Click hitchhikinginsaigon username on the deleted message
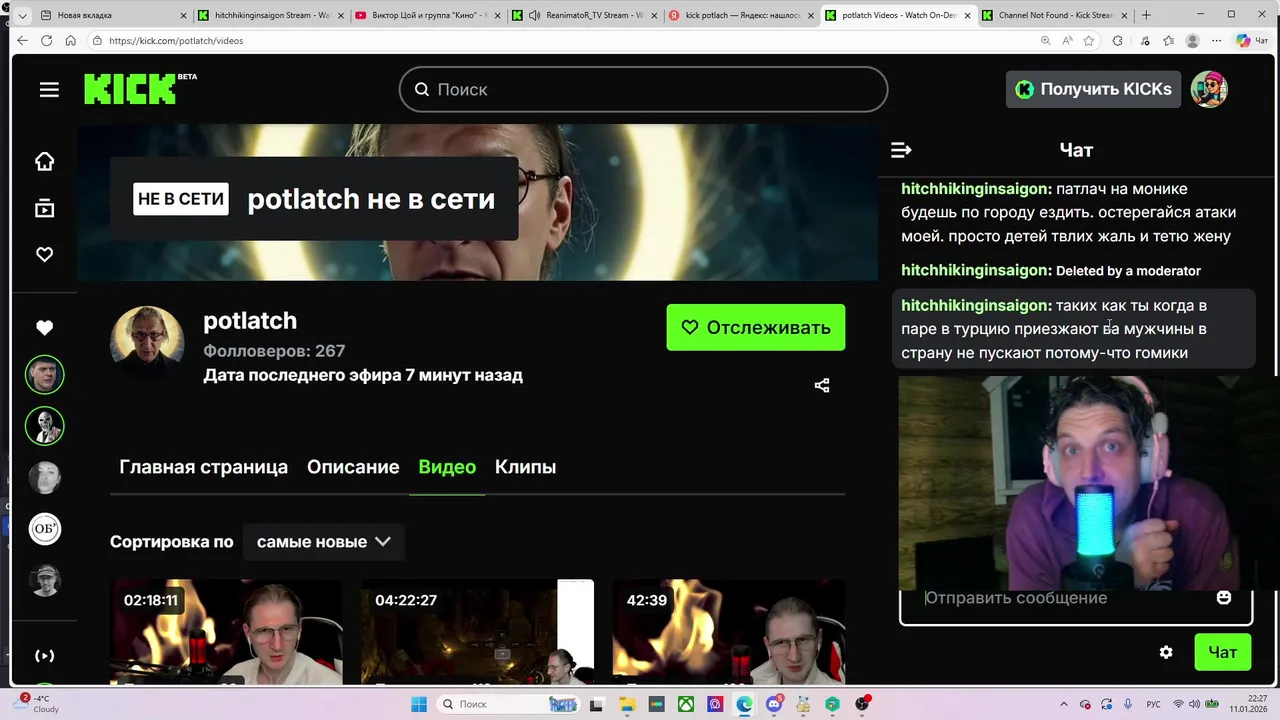Viewport: 1280px width, 720px height. click(976, 271)
